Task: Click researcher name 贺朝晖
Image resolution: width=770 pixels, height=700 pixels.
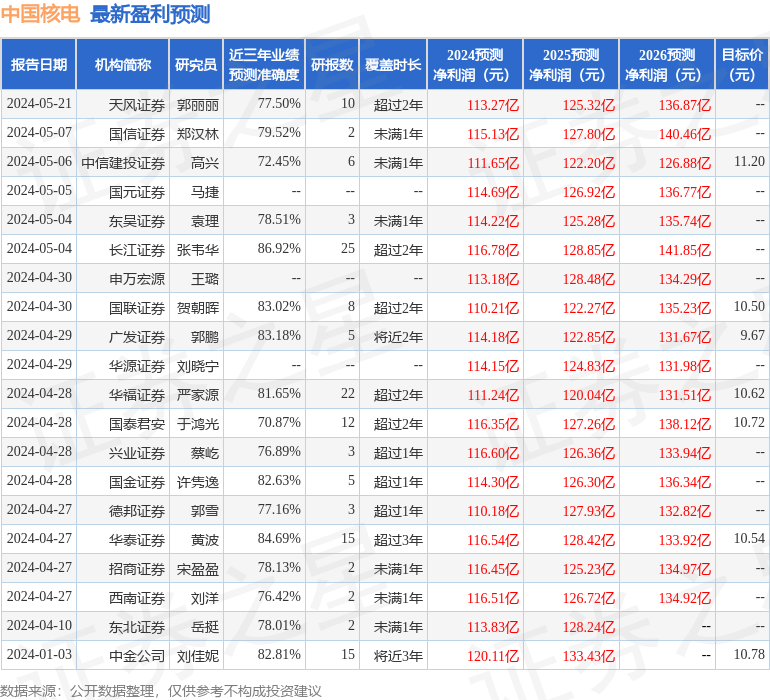Action: tap(198, 308)
